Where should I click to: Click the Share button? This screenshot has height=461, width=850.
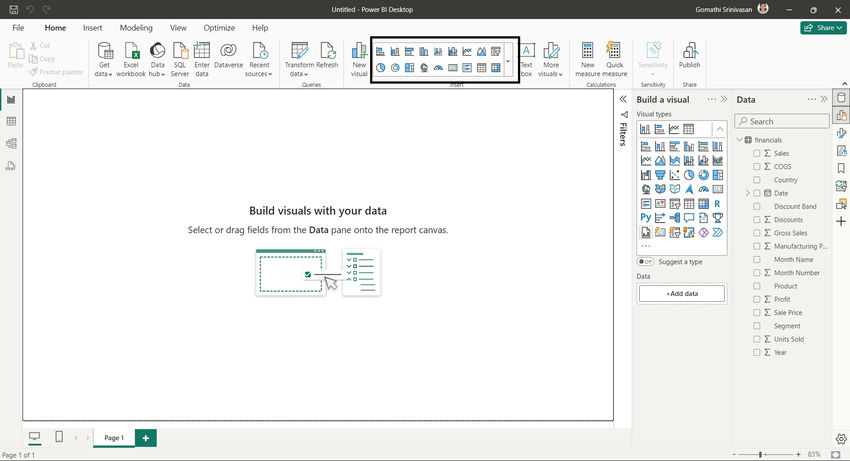pyautogui.click(x=823, y=28)
